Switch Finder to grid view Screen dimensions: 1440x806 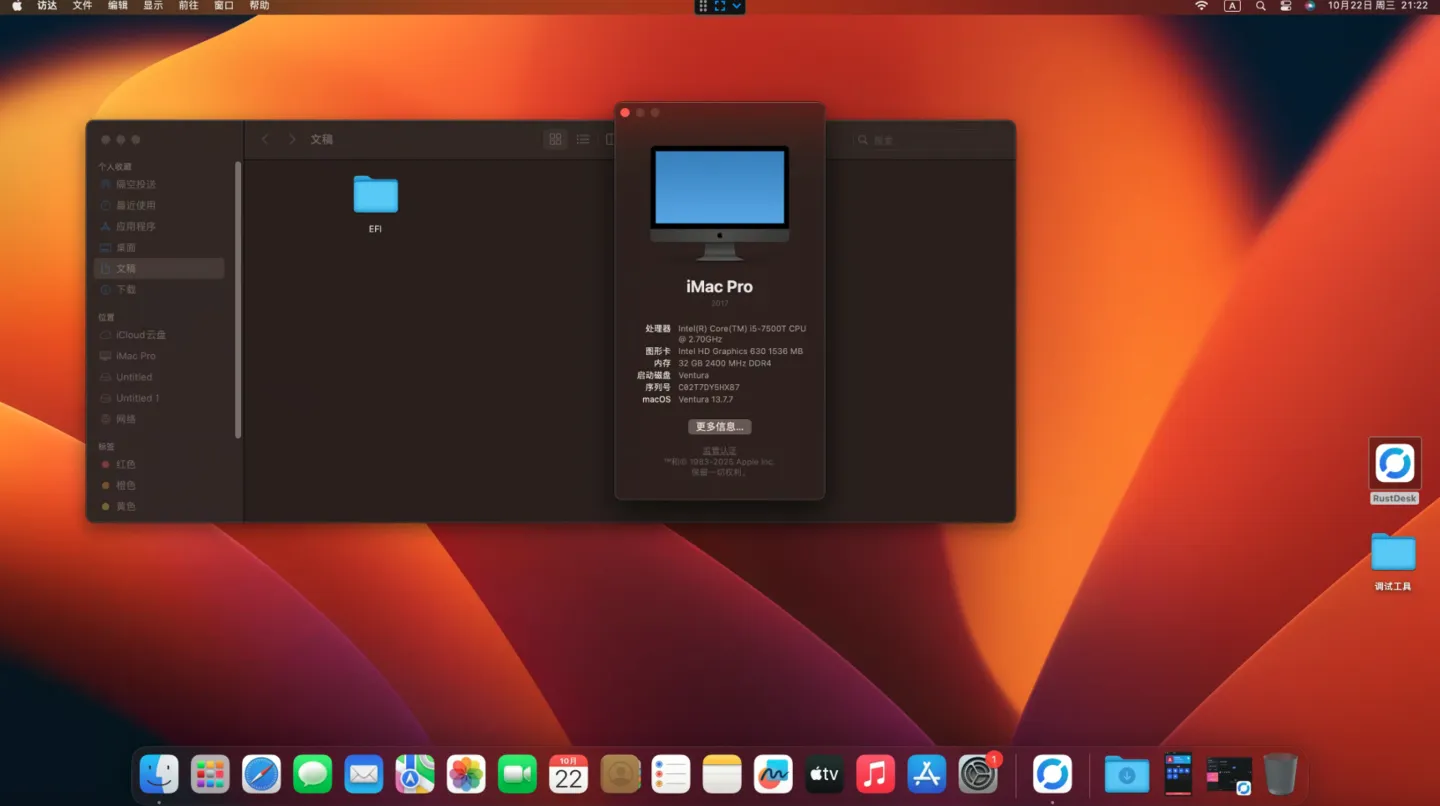pyautogui.click(x=555, y=139)
